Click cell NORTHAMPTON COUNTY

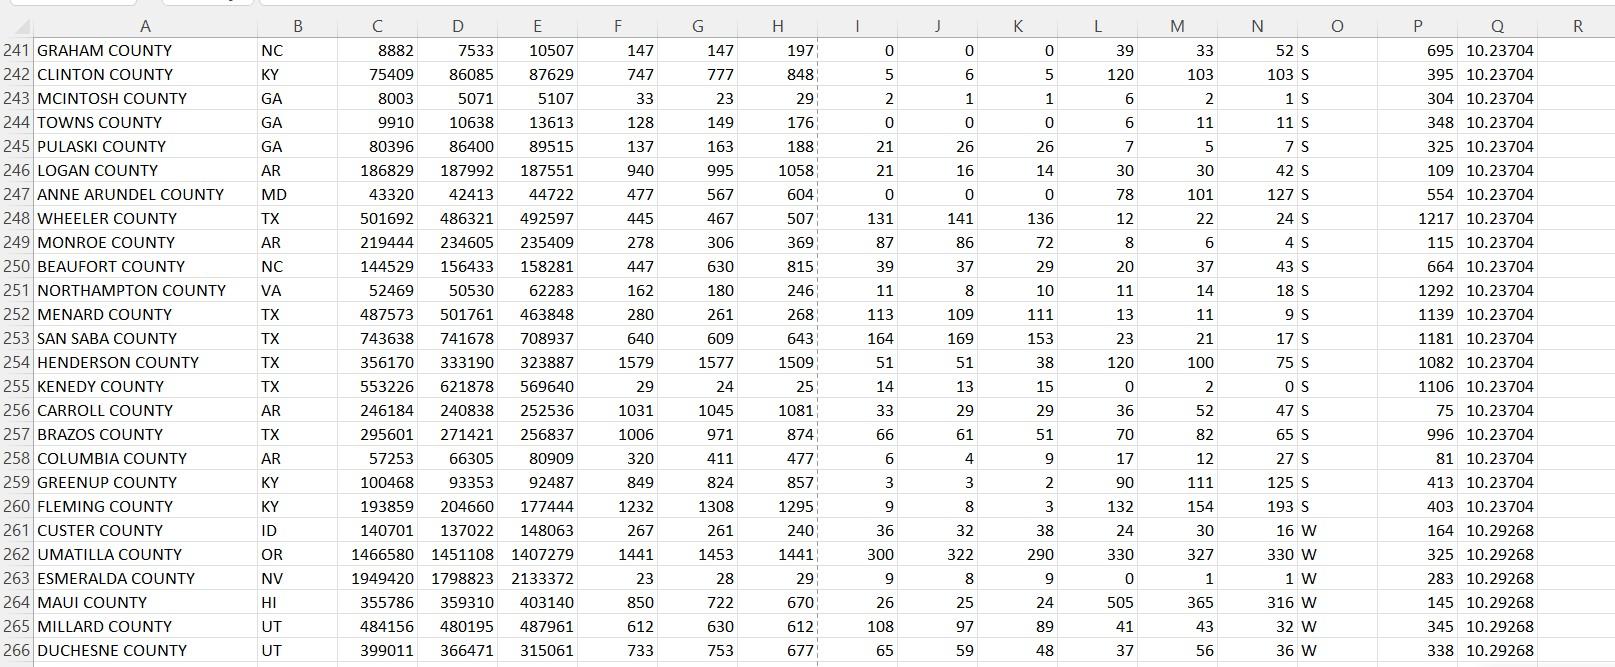point(145,290)
